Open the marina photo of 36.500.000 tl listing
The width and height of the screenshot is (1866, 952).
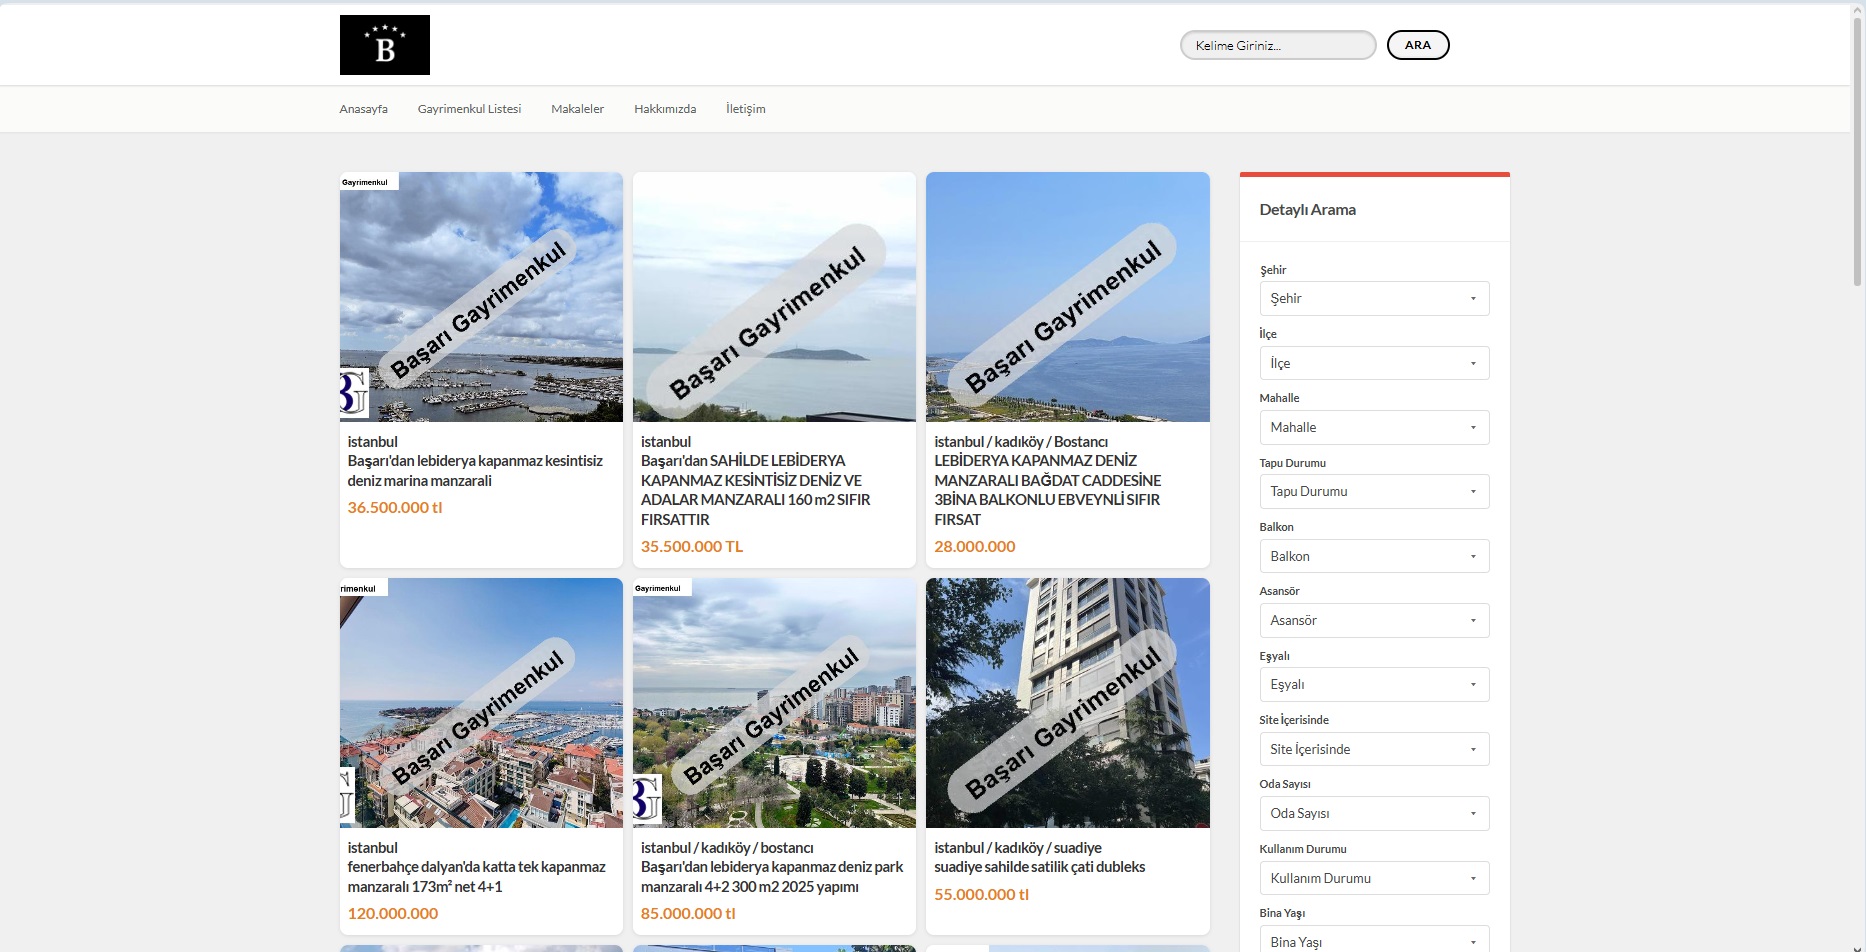(x=481, y=297)
